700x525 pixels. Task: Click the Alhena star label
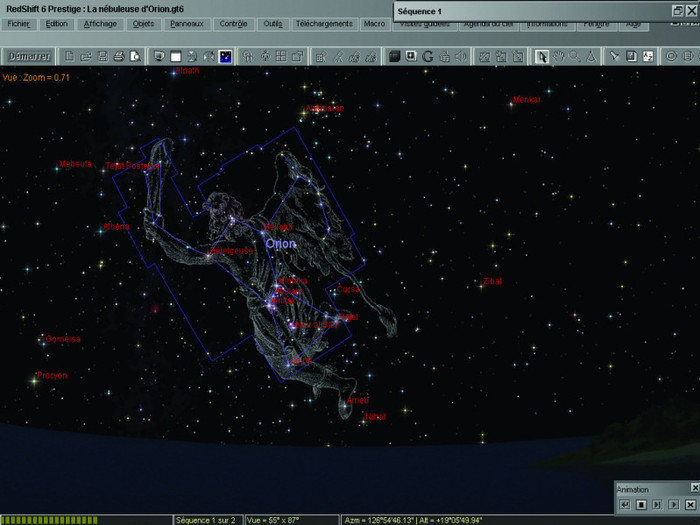(116, 226)
